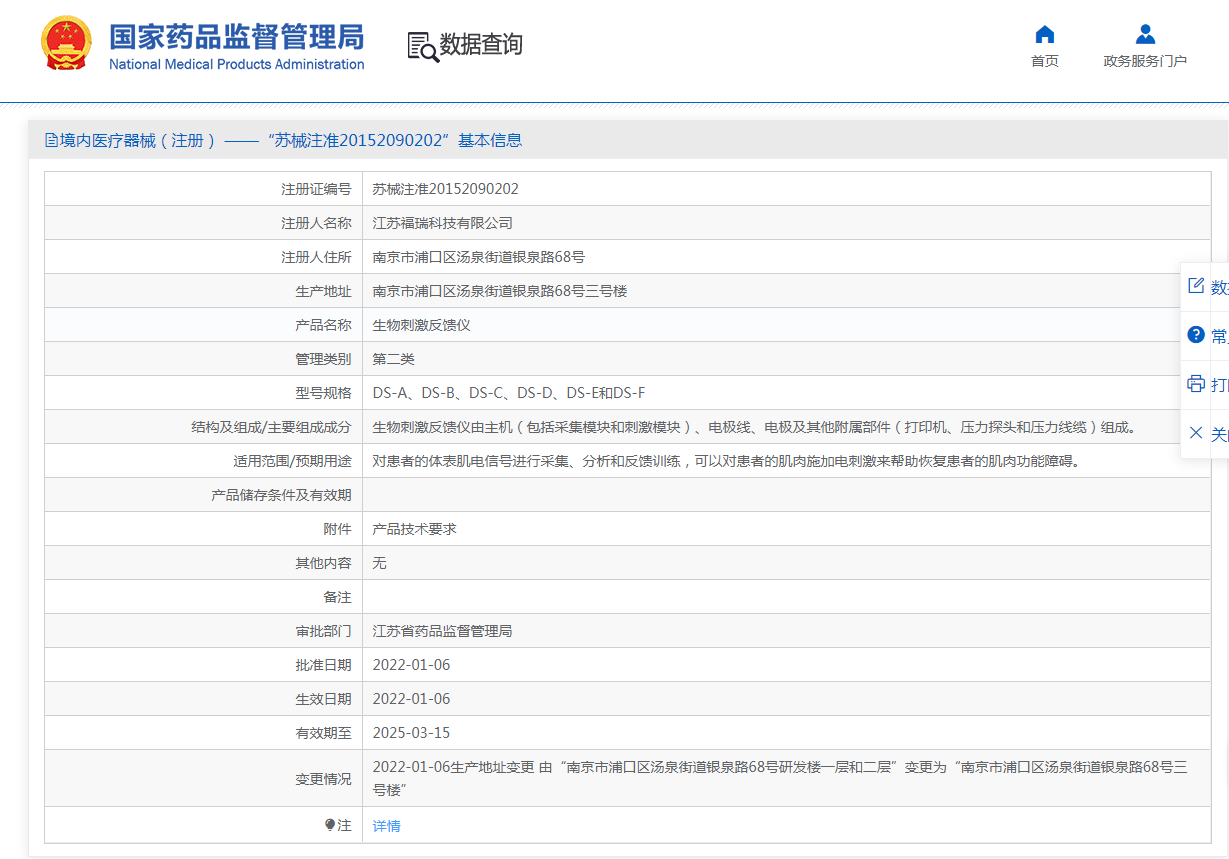Image resolution: width=1229 pixels, height=859 pixels.
Task: Open the 详情 link
Action: pos(387,826)
